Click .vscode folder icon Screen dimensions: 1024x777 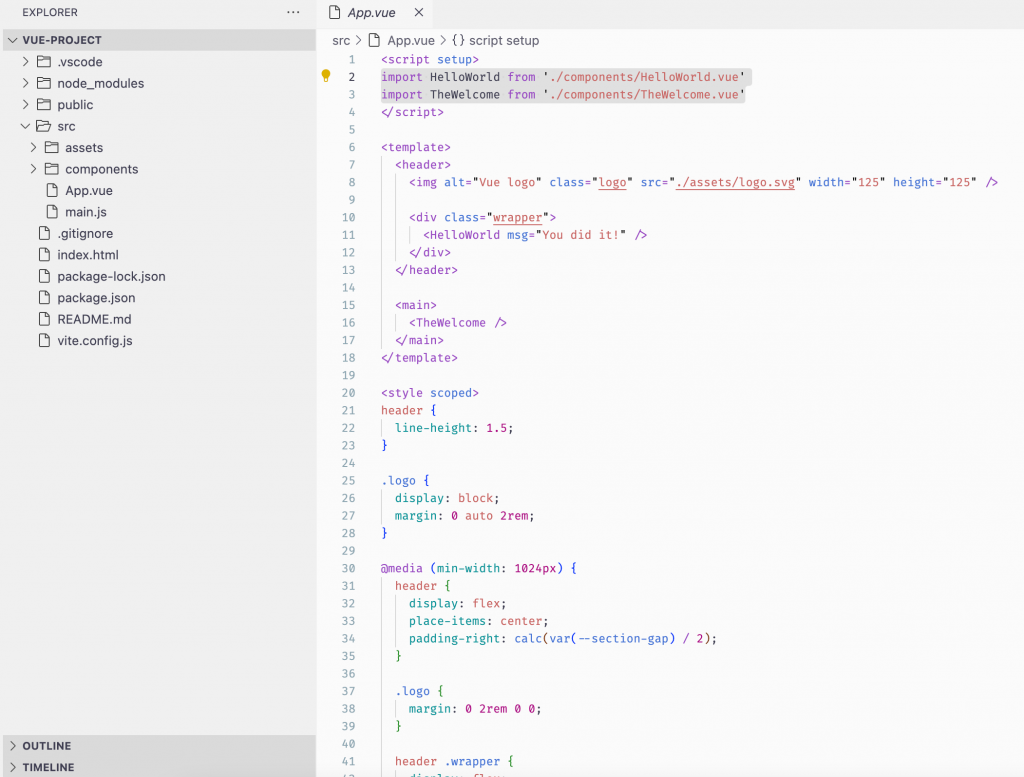44,61
